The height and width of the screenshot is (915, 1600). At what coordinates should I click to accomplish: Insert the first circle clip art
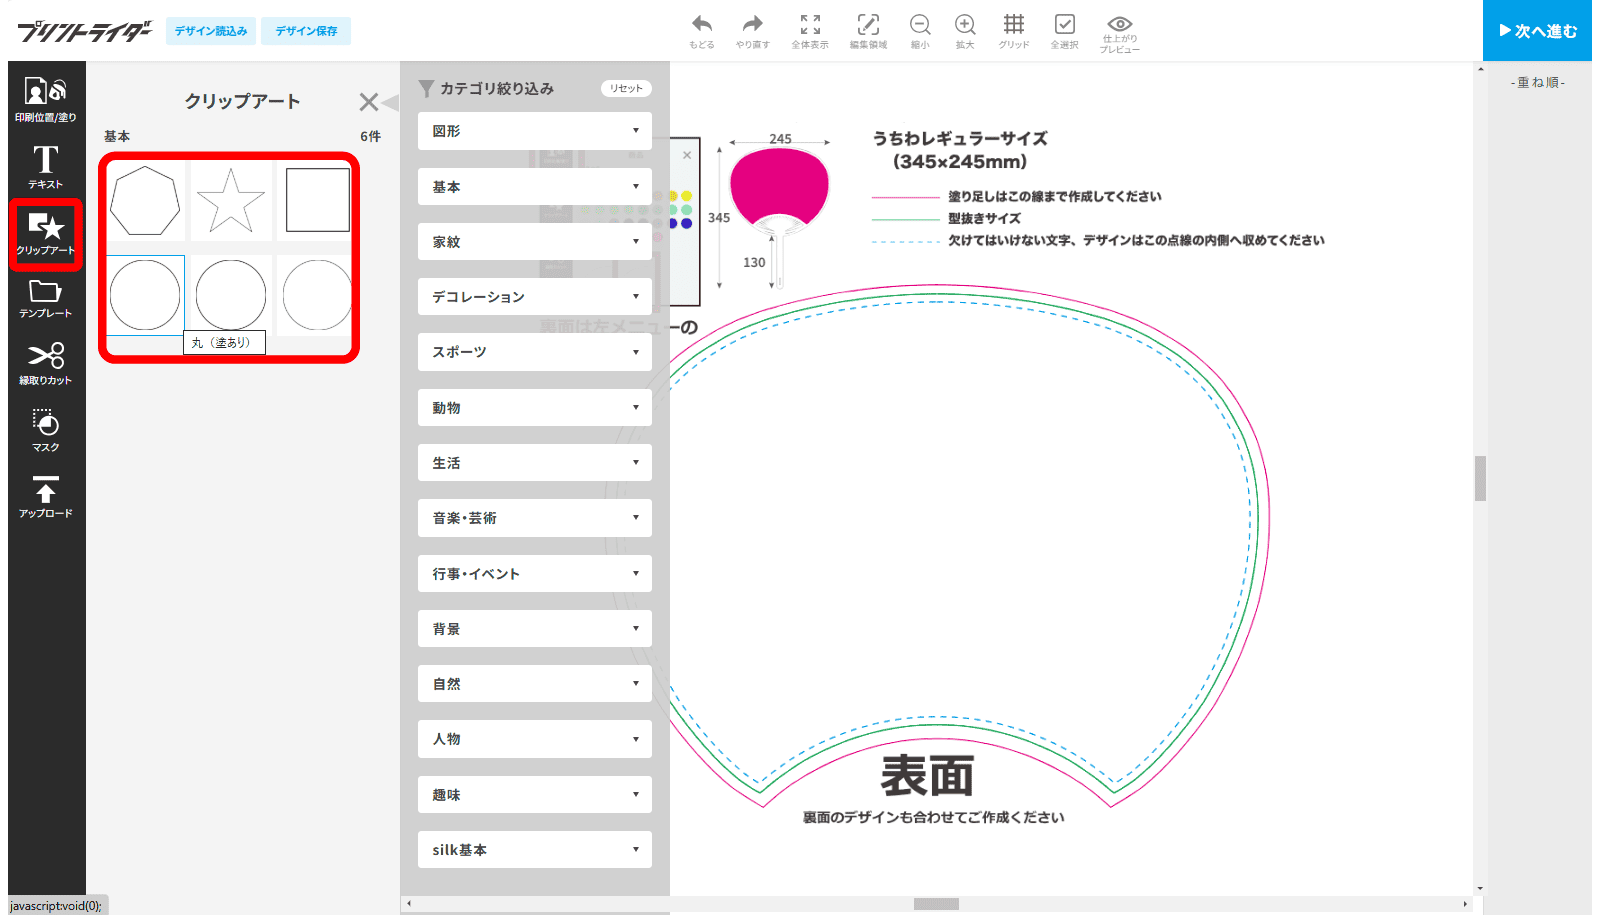click(x=145, y=295)
